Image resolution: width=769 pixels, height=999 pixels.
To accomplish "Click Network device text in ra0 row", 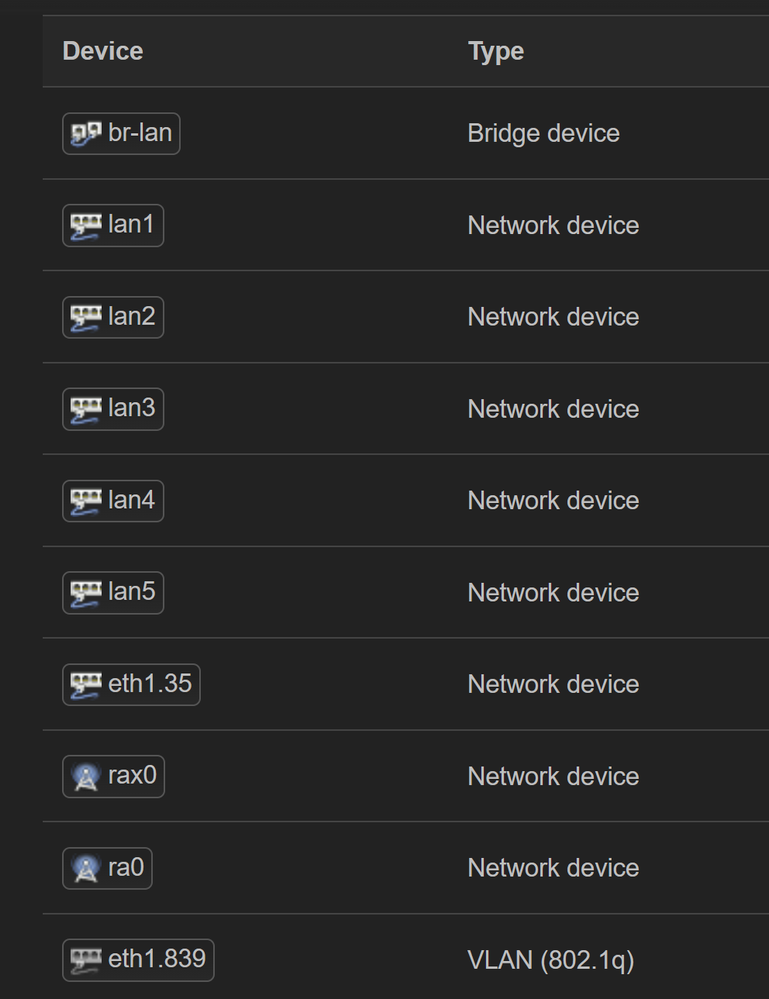I will (x=553, y=868).
